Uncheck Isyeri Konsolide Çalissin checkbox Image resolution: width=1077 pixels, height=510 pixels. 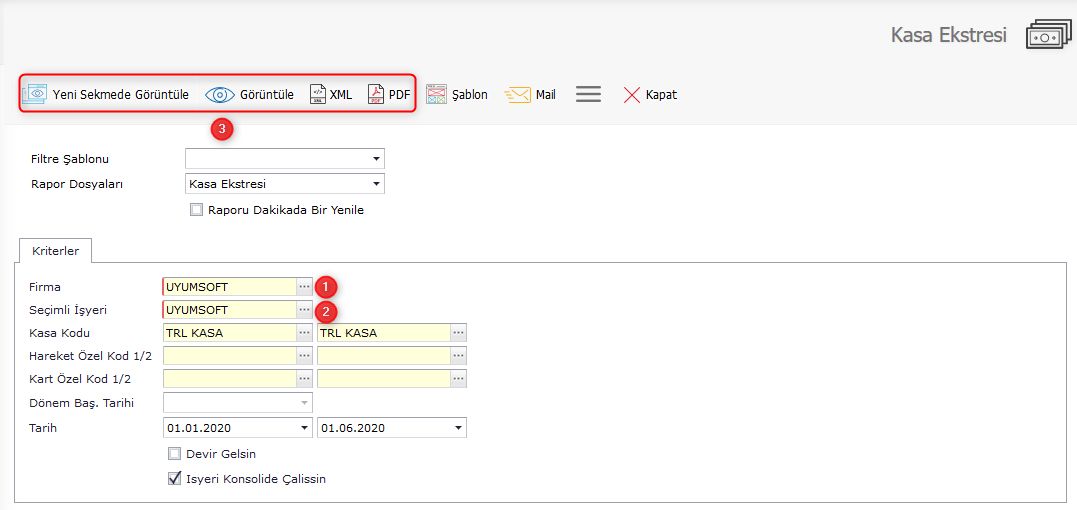pos(174,479)
